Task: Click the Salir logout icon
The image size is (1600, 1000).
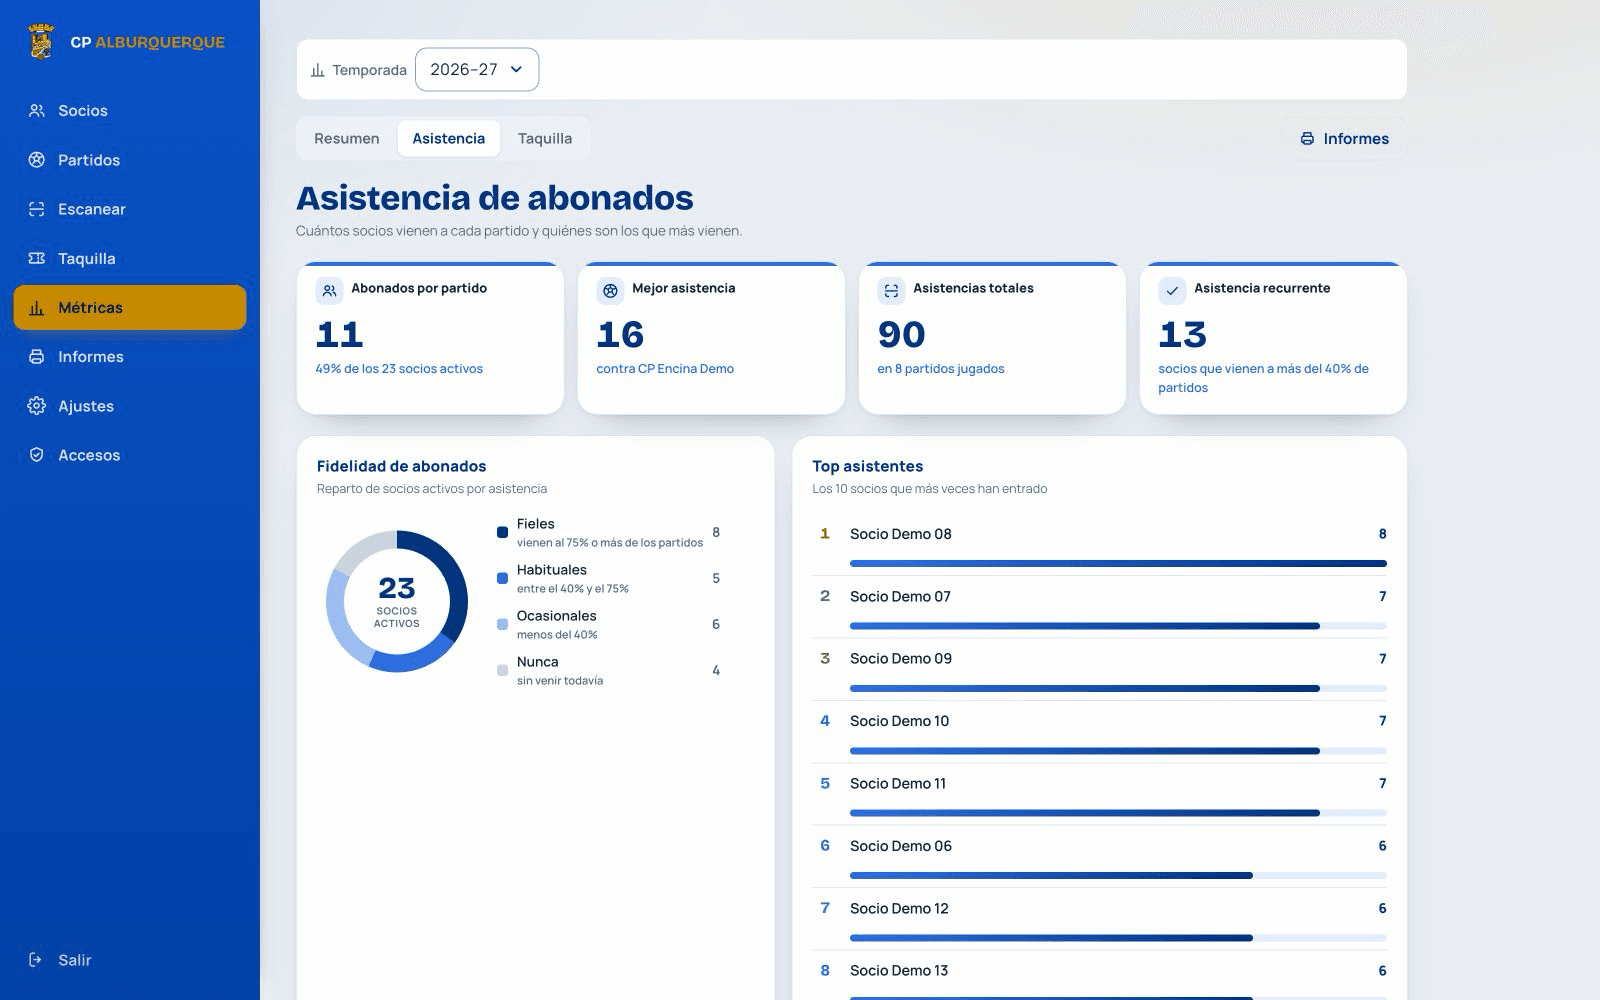Action: pos(36,960)
